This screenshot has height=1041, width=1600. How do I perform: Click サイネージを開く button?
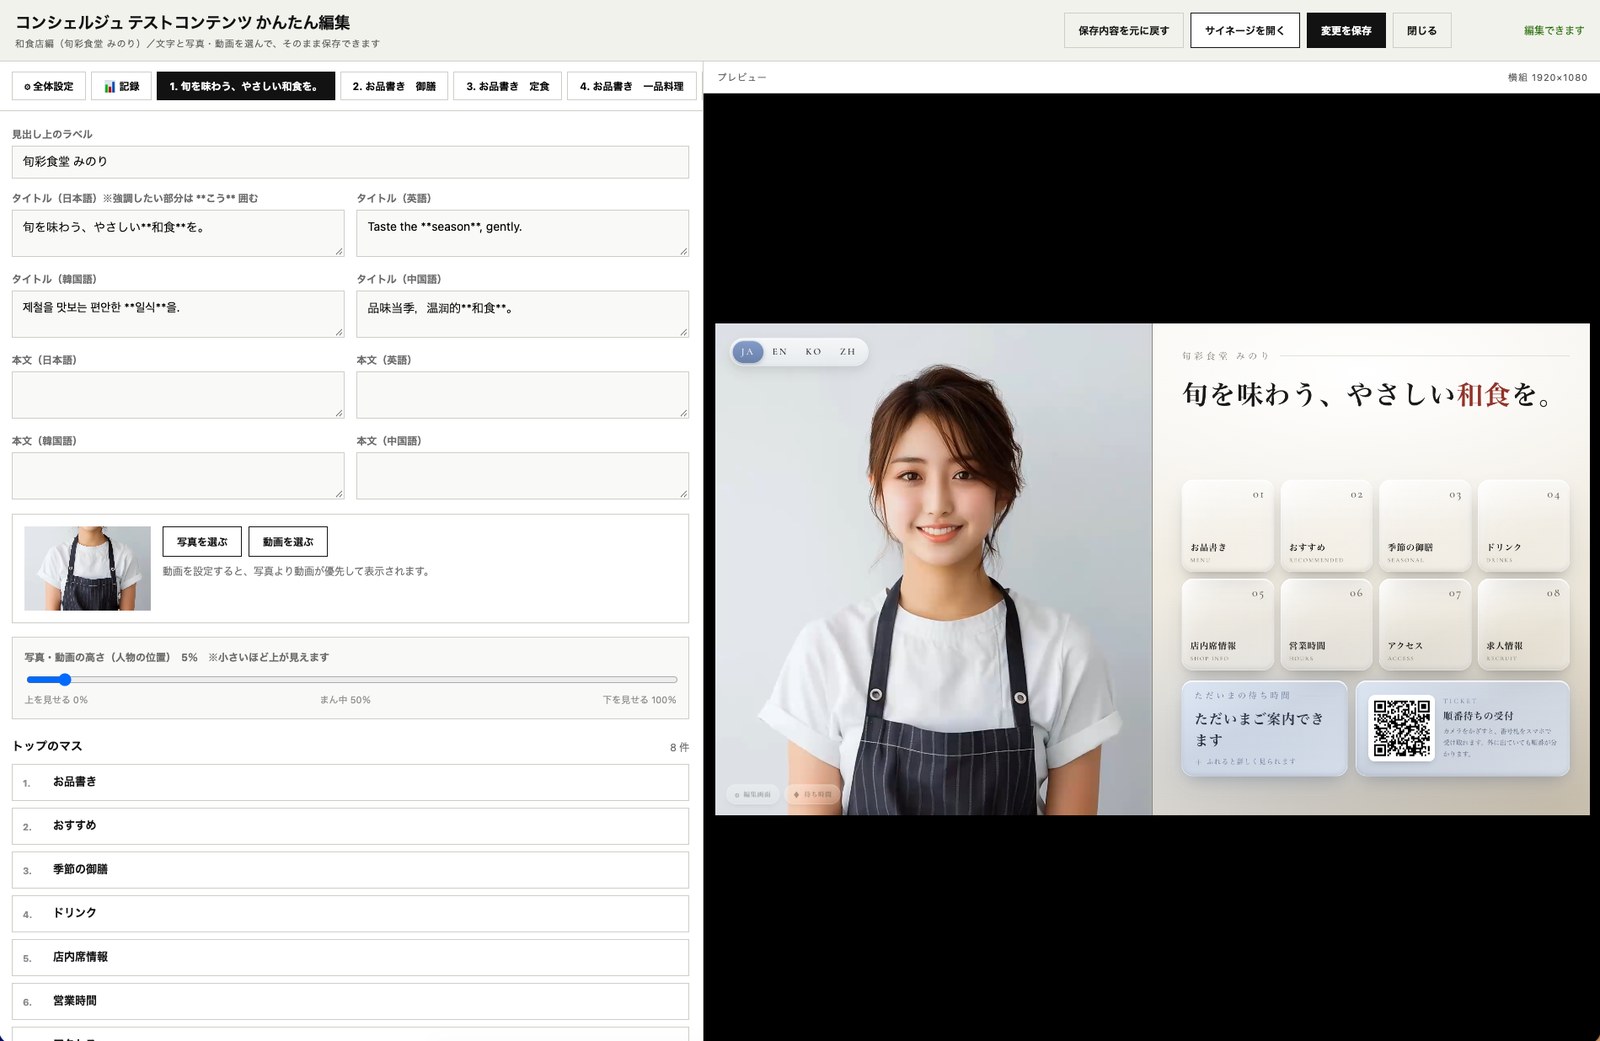click(1245, 31)
